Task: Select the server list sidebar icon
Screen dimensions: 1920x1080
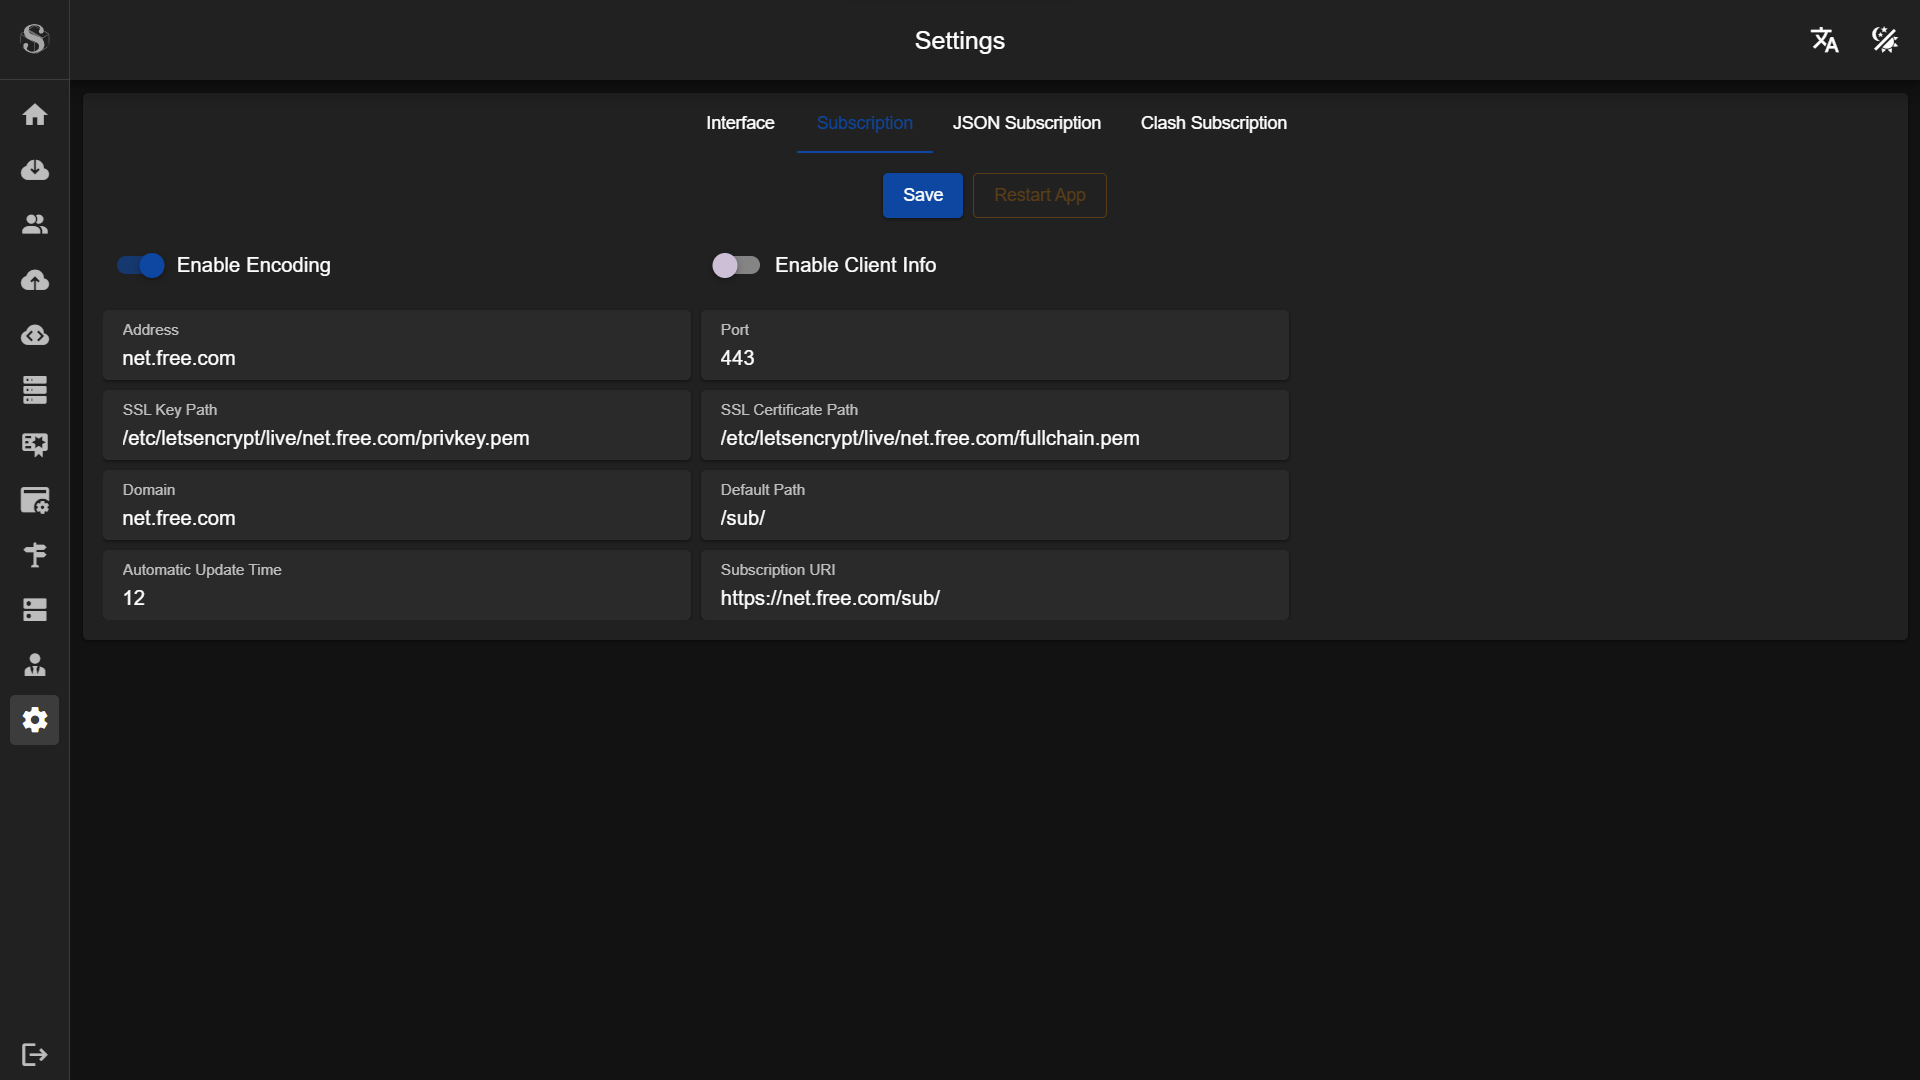Action: [35, 390]
